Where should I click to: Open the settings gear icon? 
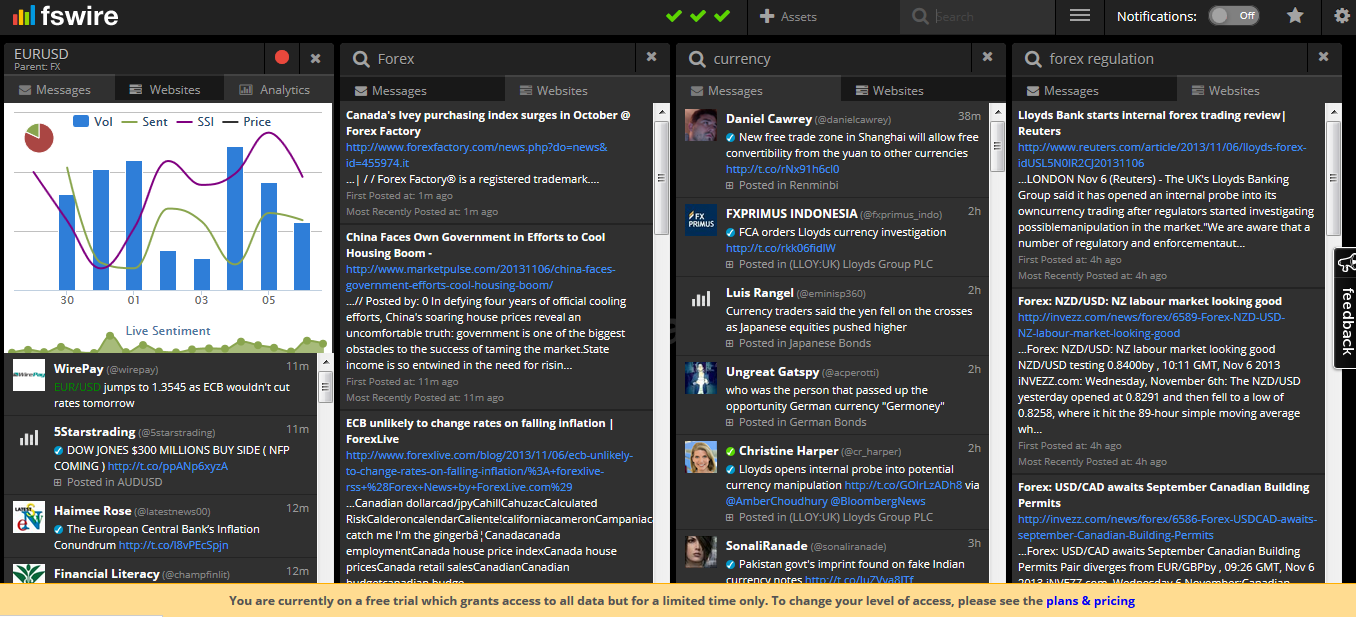click(x=1342, y=16)
